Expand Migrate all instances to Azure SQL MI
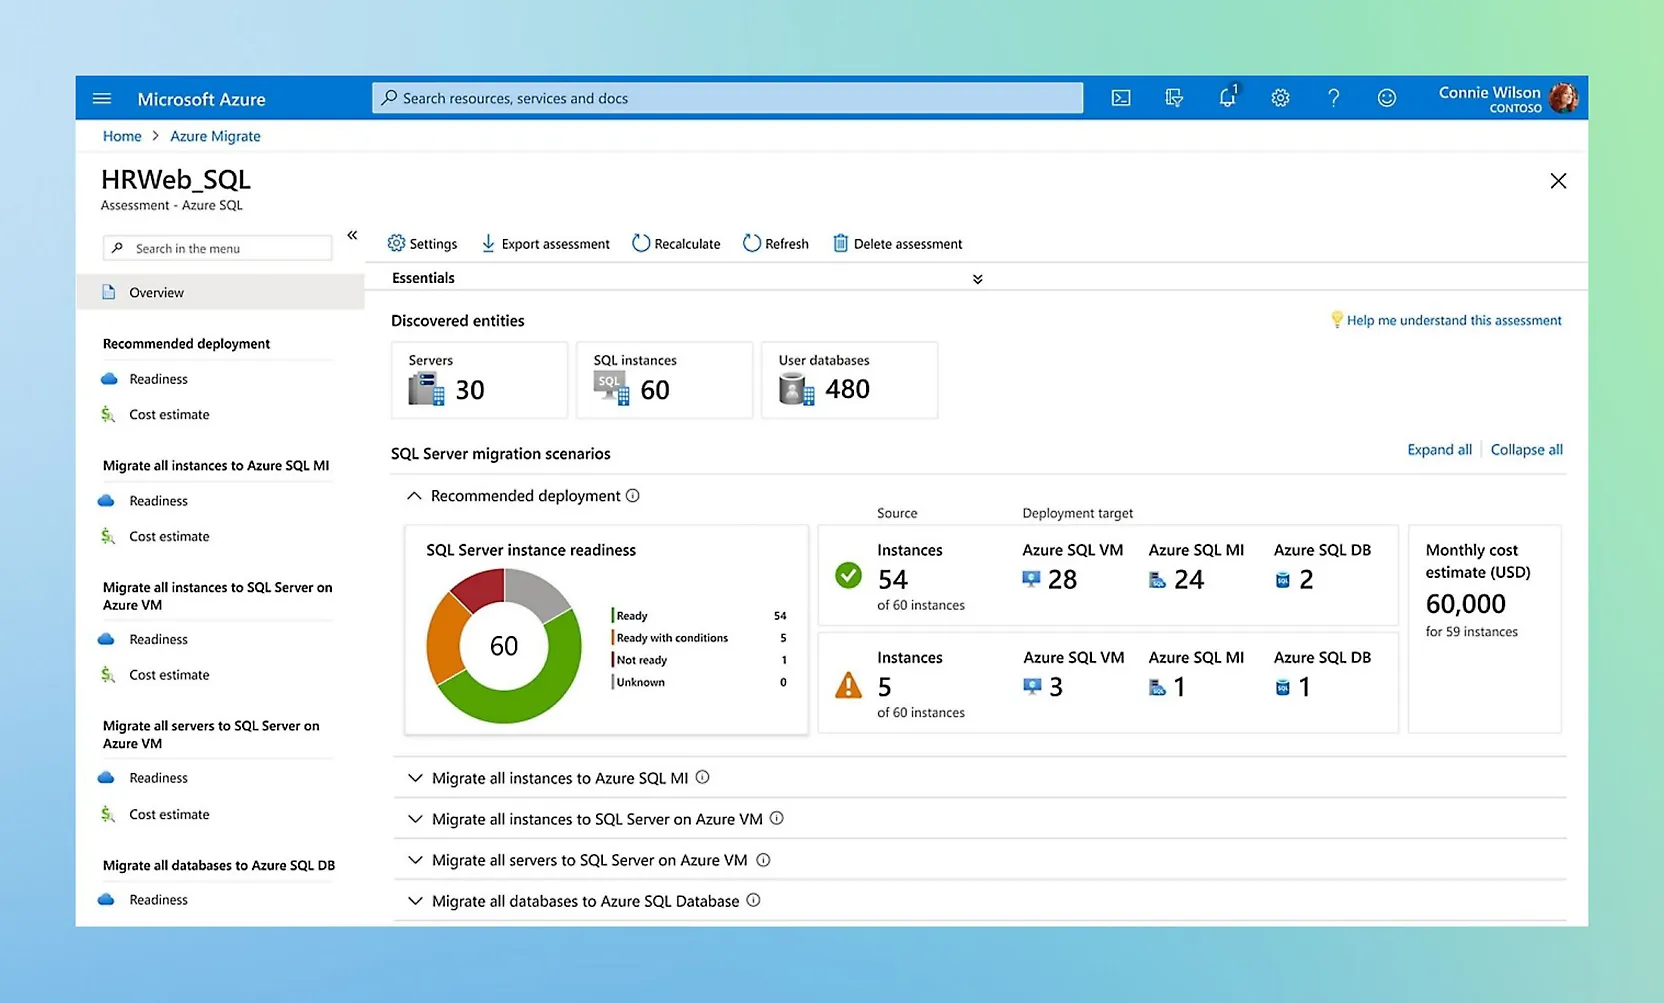The width and height of the screenshot is (1664, 1003). pos(415,778)
